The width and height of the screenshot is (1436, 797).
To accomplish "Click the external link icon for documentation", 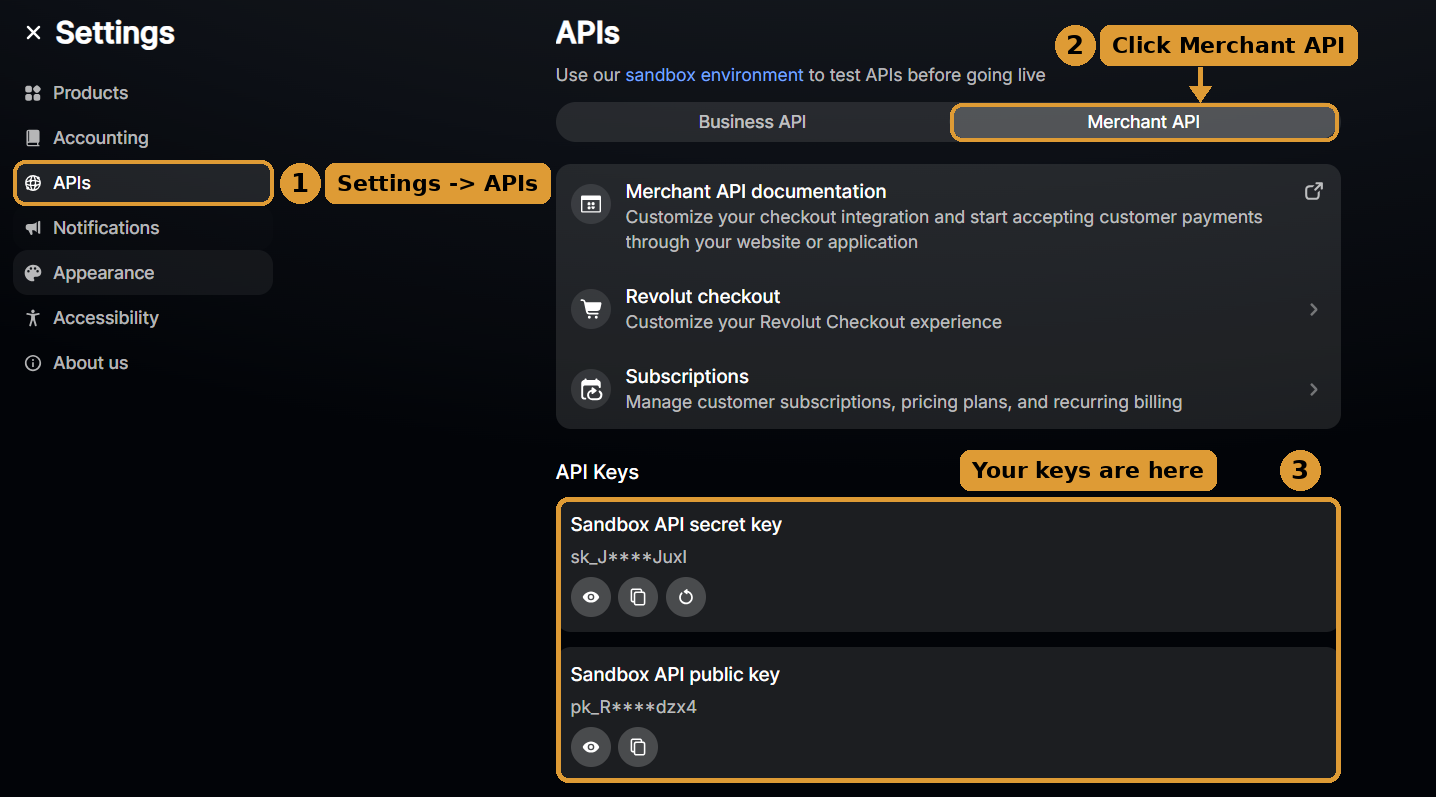I will 1314,191.
